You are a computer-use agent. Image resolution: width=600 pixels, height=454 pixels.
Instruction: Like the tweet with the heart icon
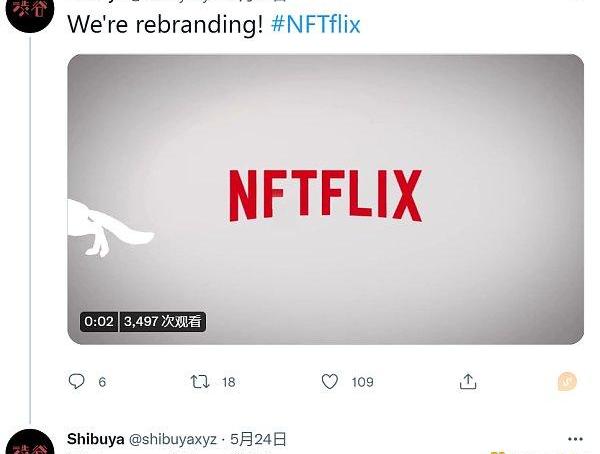329,382
